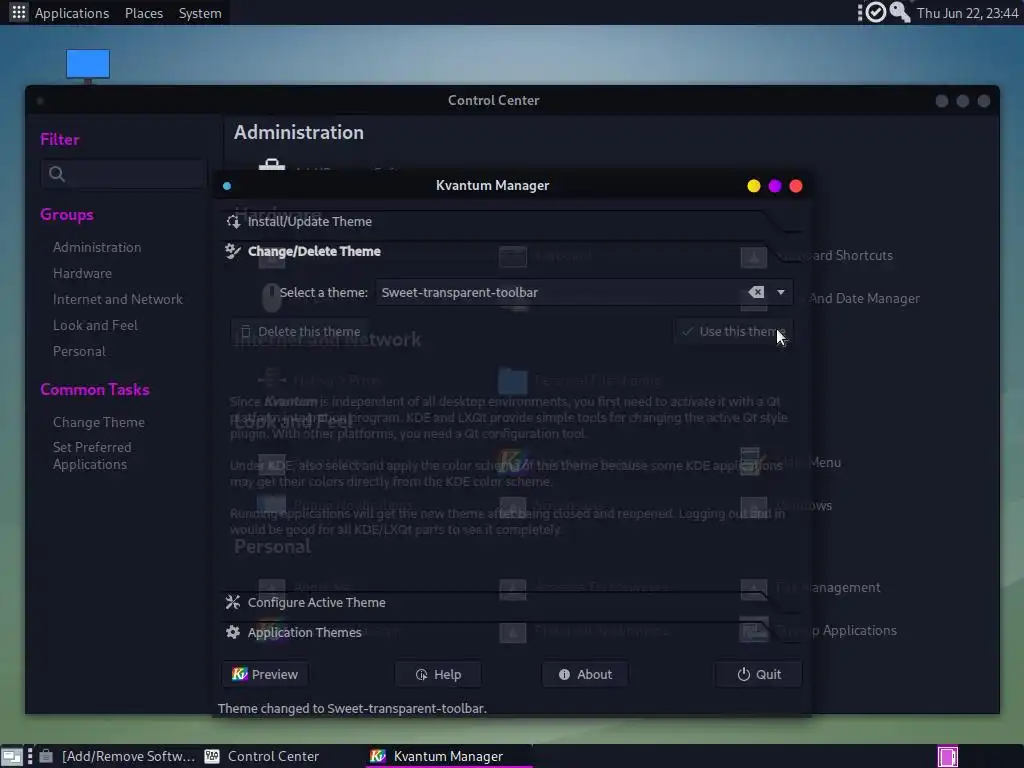Select Look and Feel group
1024x768 pixels.
95,326
